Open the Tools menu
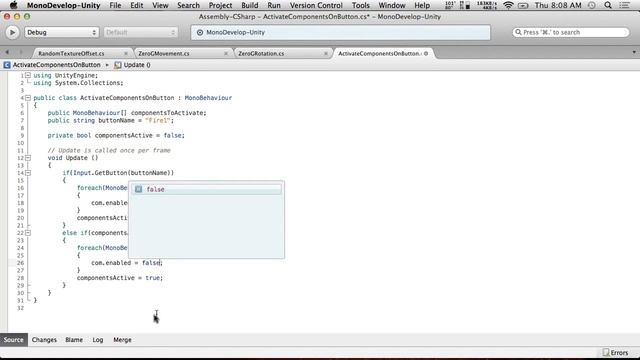640x360 pixels. [x=360, y=5]
